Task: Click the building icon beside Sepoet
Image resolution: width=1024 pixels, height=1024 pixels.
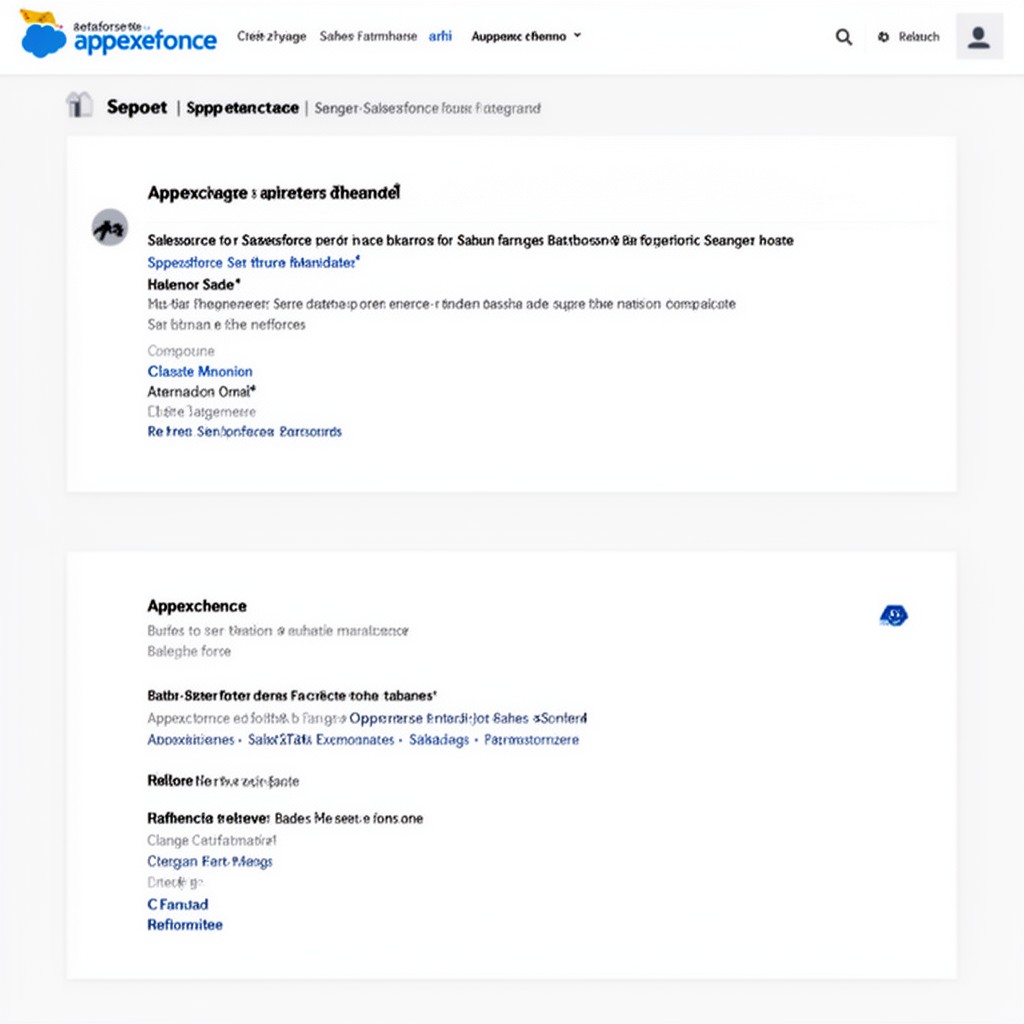Action: click(x=80, y=105)
